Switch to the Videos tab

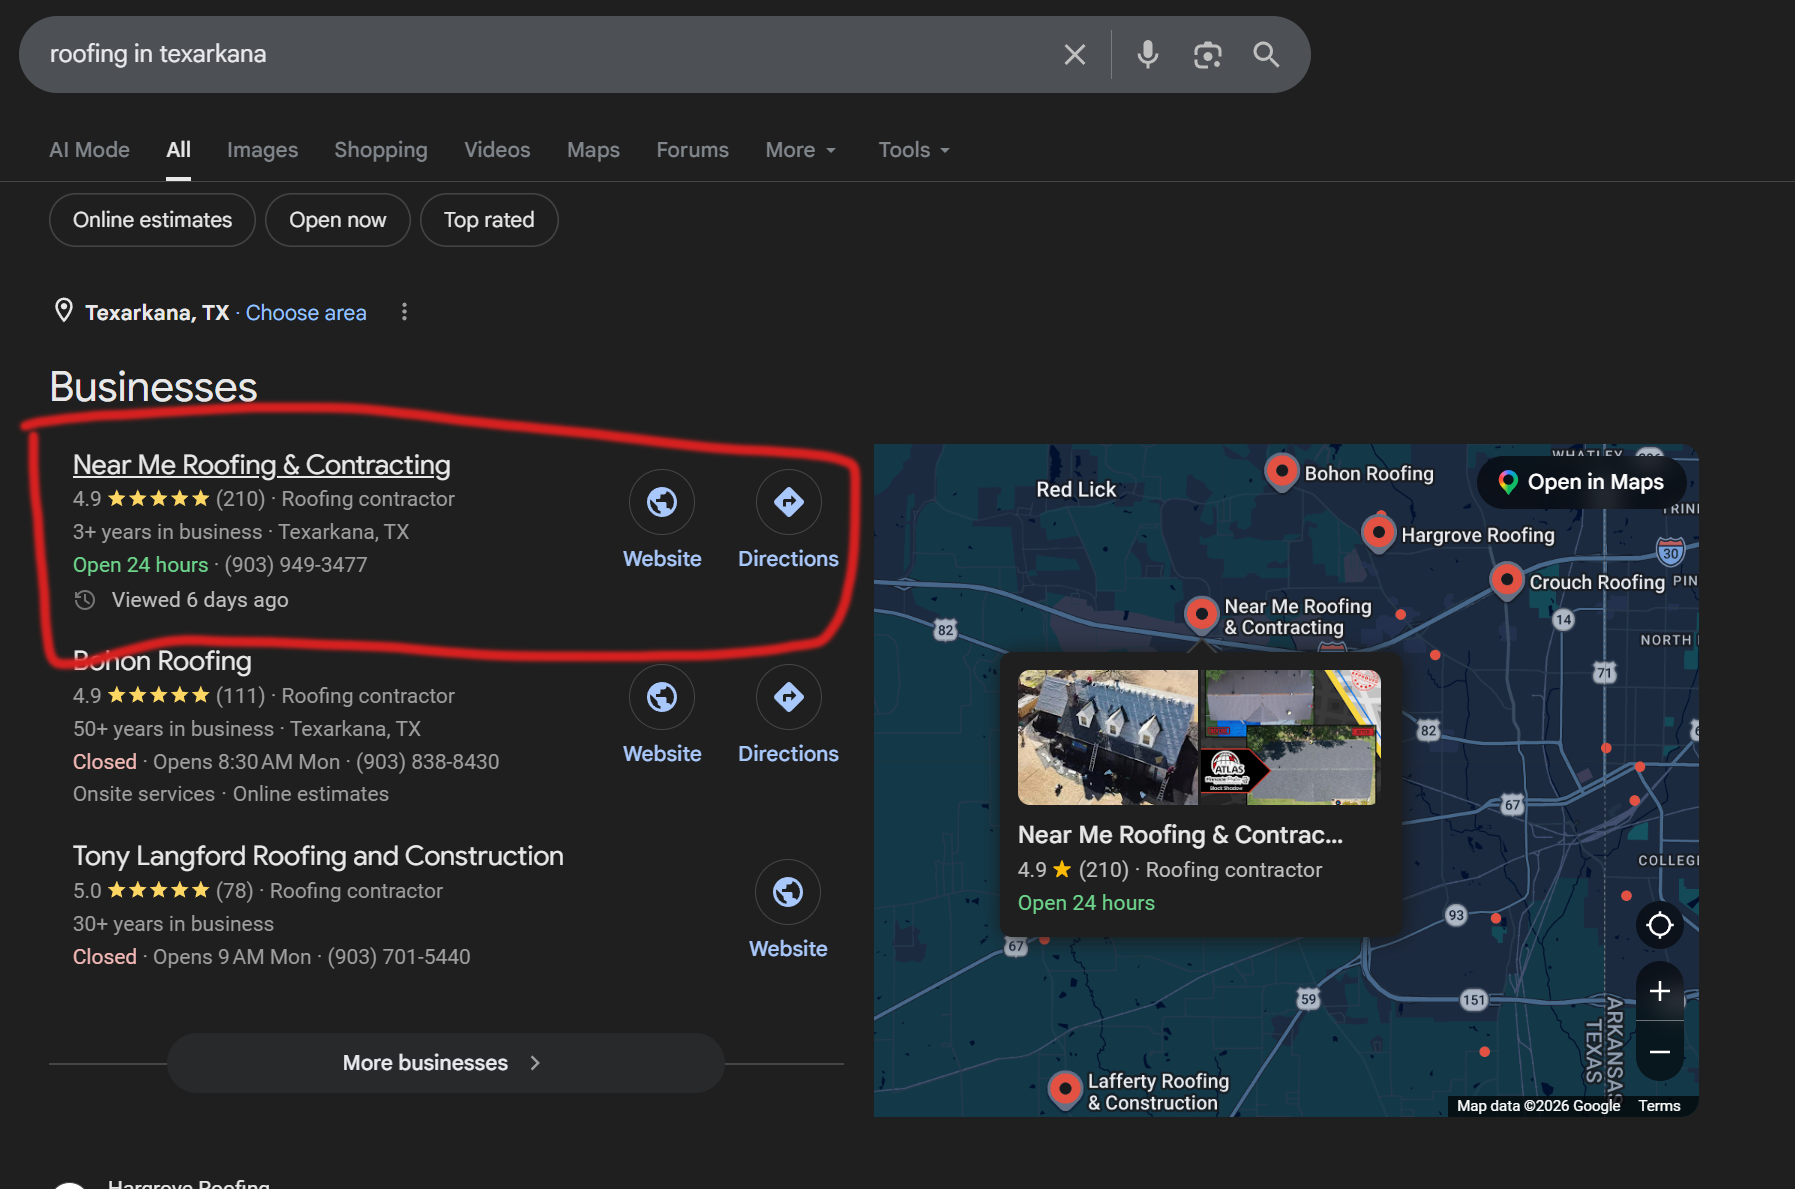[497, 150]
